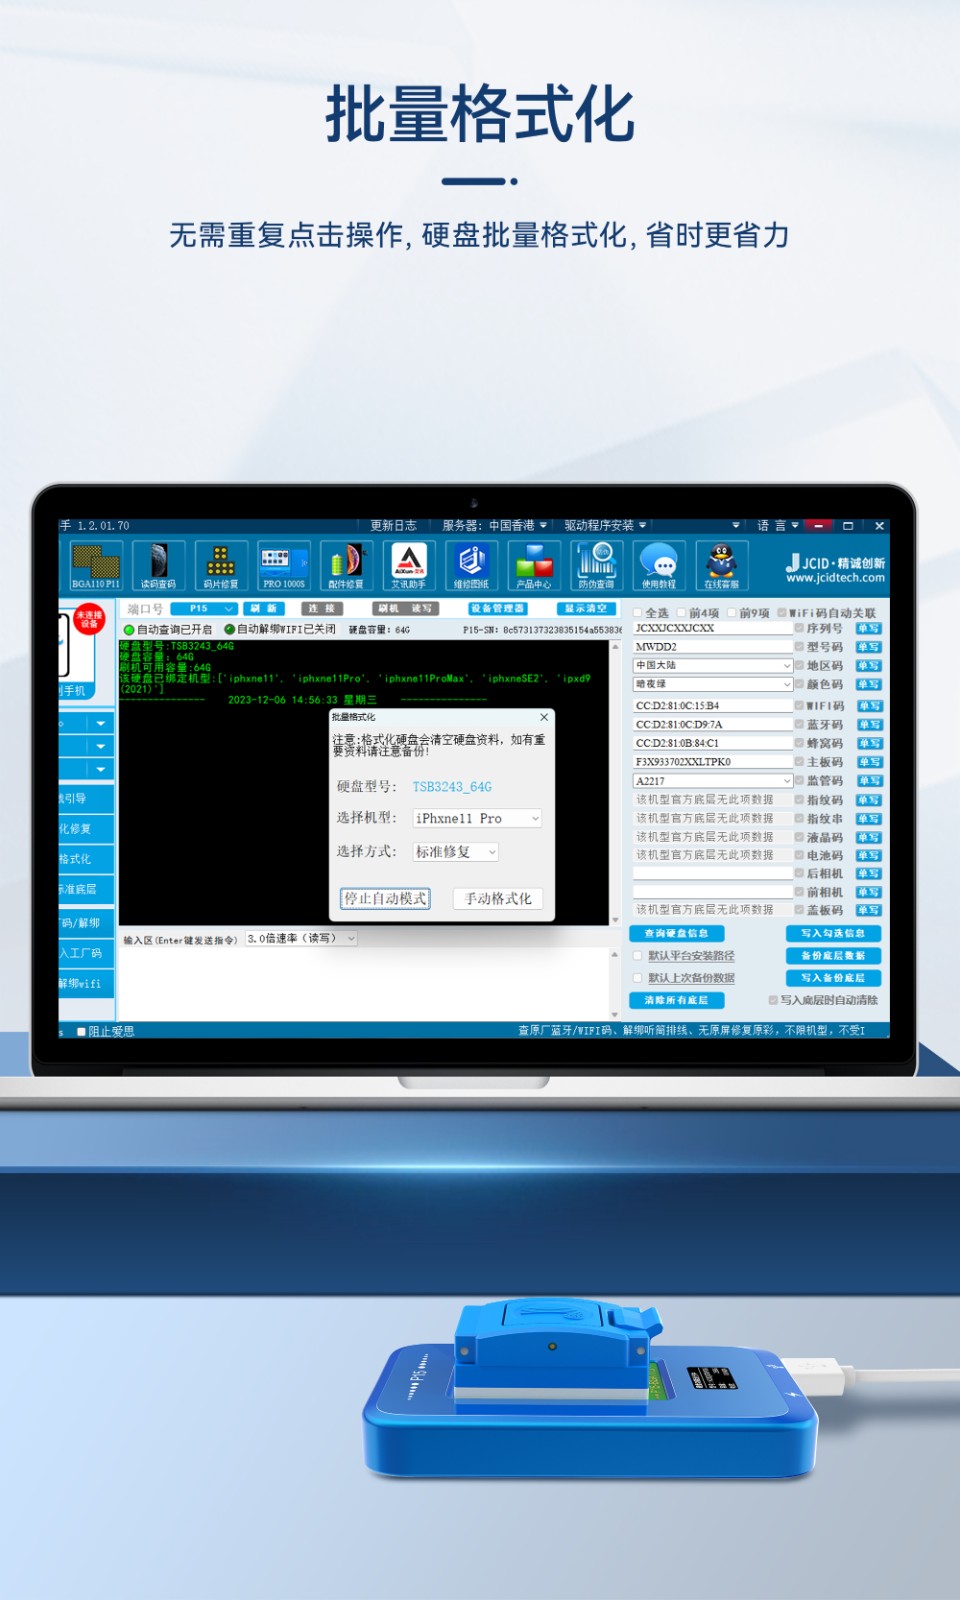Viewport: 960px width, 1600px height.
Task: Launch the 艾讯助手 AiXun assistant icon
Action: click(x=408, y=565)
